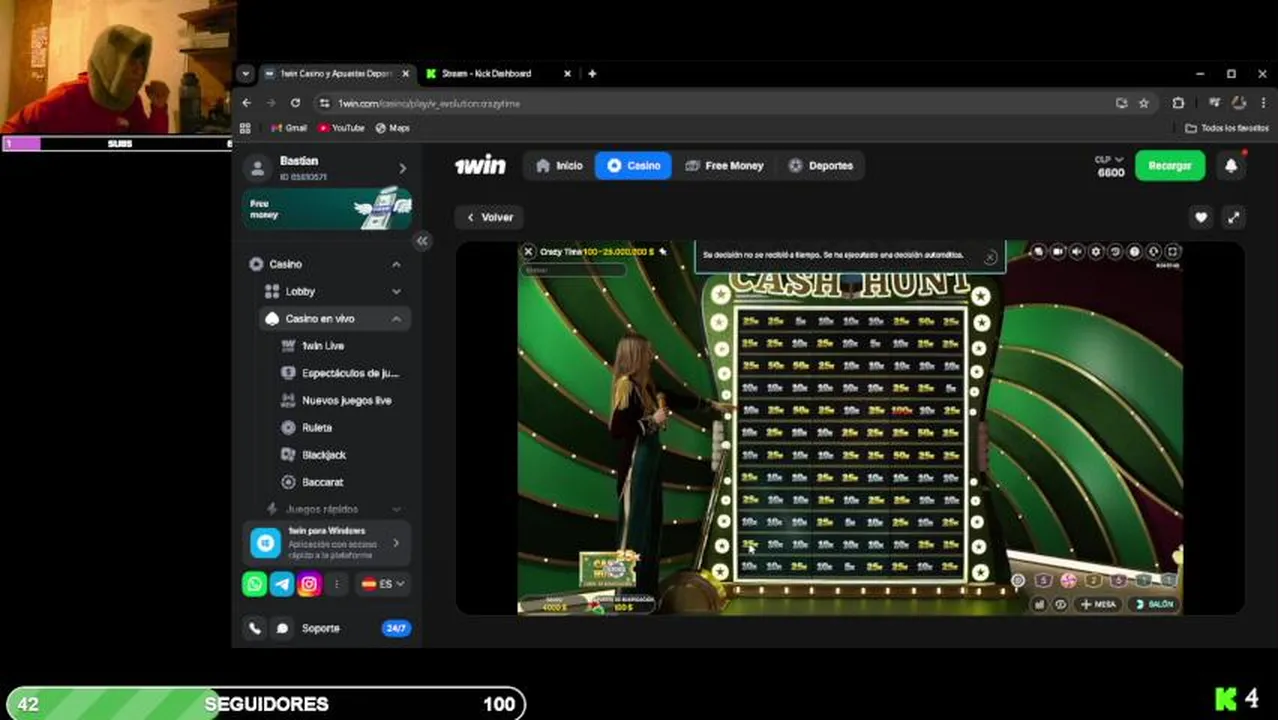The height and width of the screenshot is (720, 1278).
Task: Click the 1win logo
Action: pyautogui.click(x=480, y=166)
